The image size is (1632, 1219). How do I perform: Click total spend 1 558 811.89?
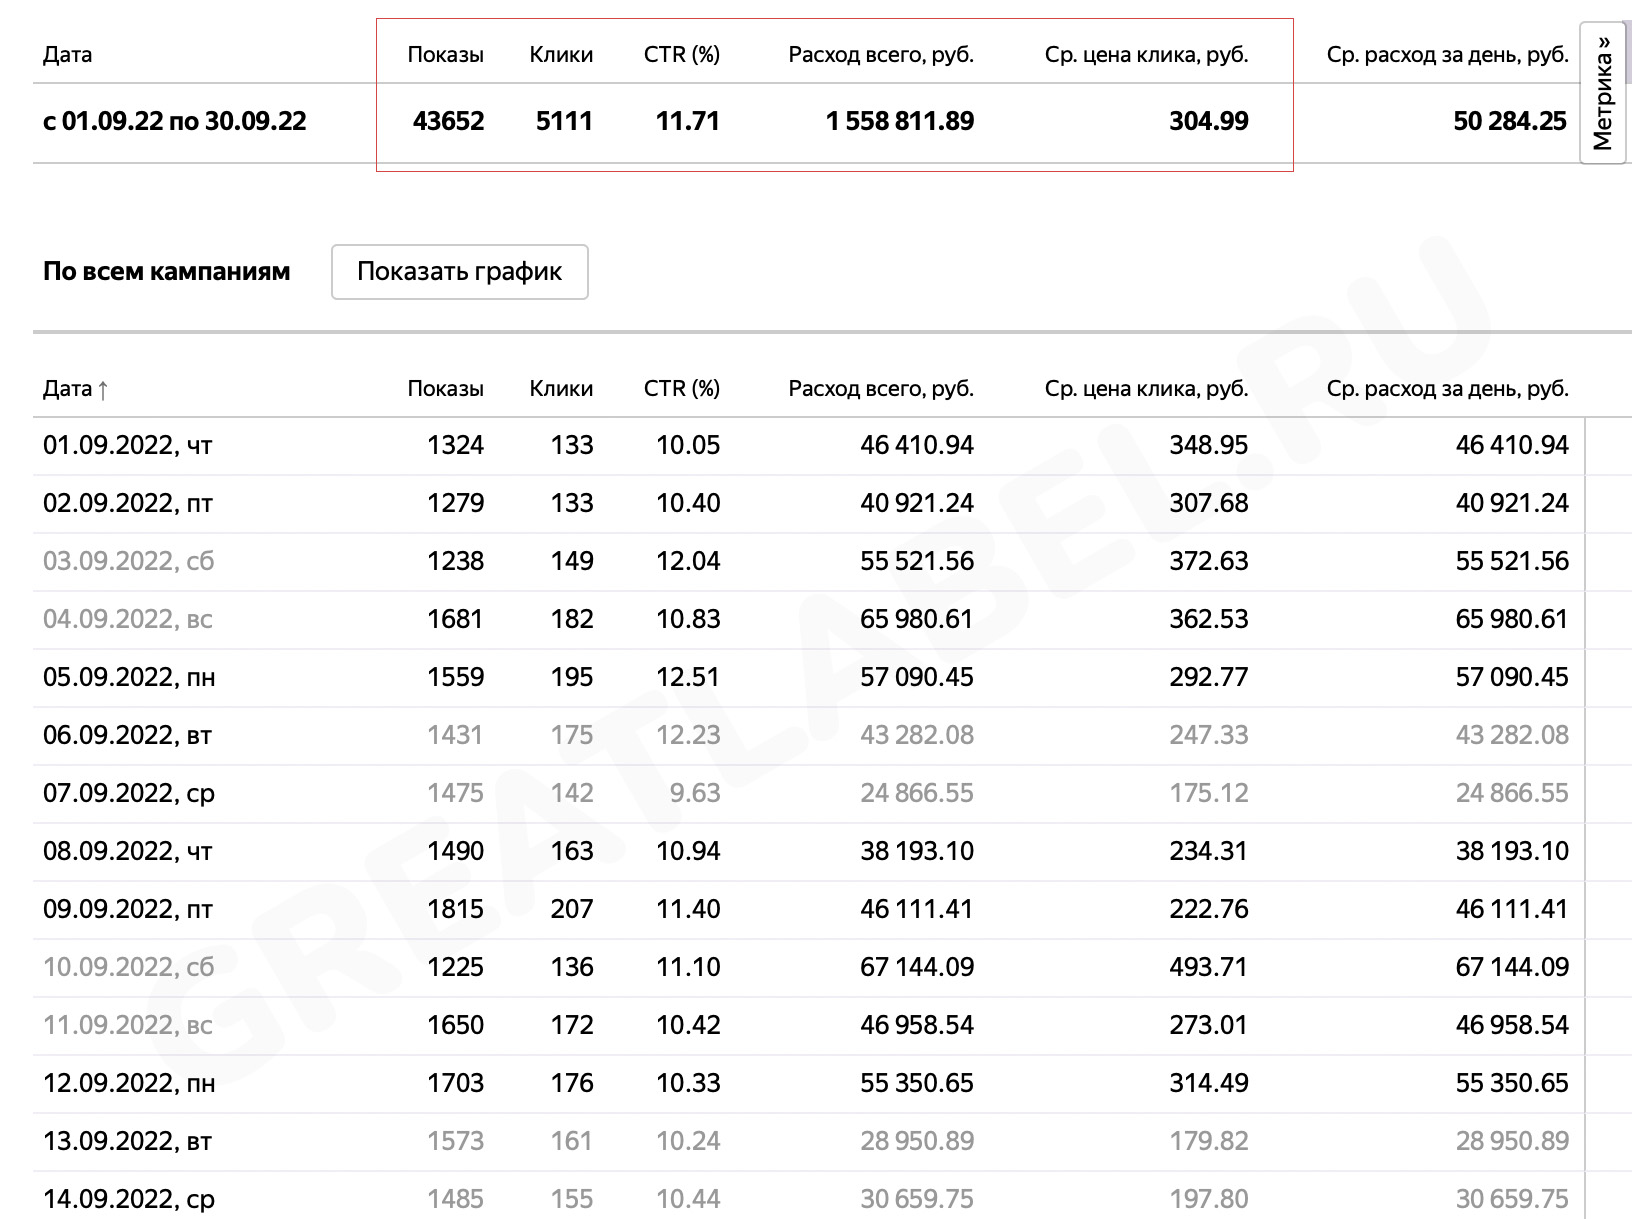(900, 121)
